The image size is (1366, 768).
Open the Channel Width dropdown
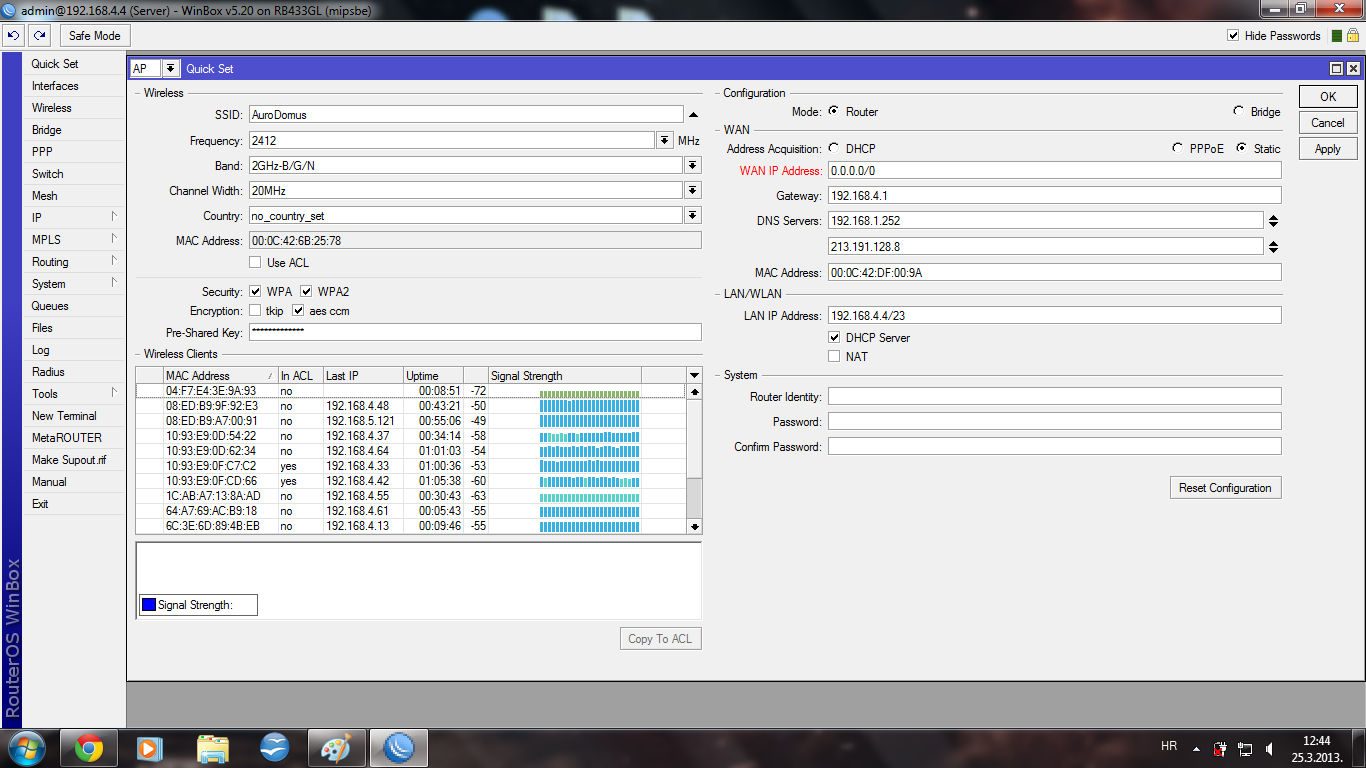click(x=692, y=191)
